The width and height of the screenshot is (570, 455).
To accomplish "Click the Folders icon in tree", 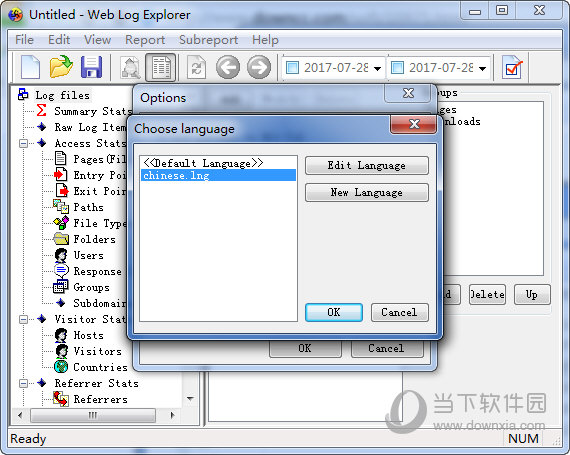I will (61, 239).
